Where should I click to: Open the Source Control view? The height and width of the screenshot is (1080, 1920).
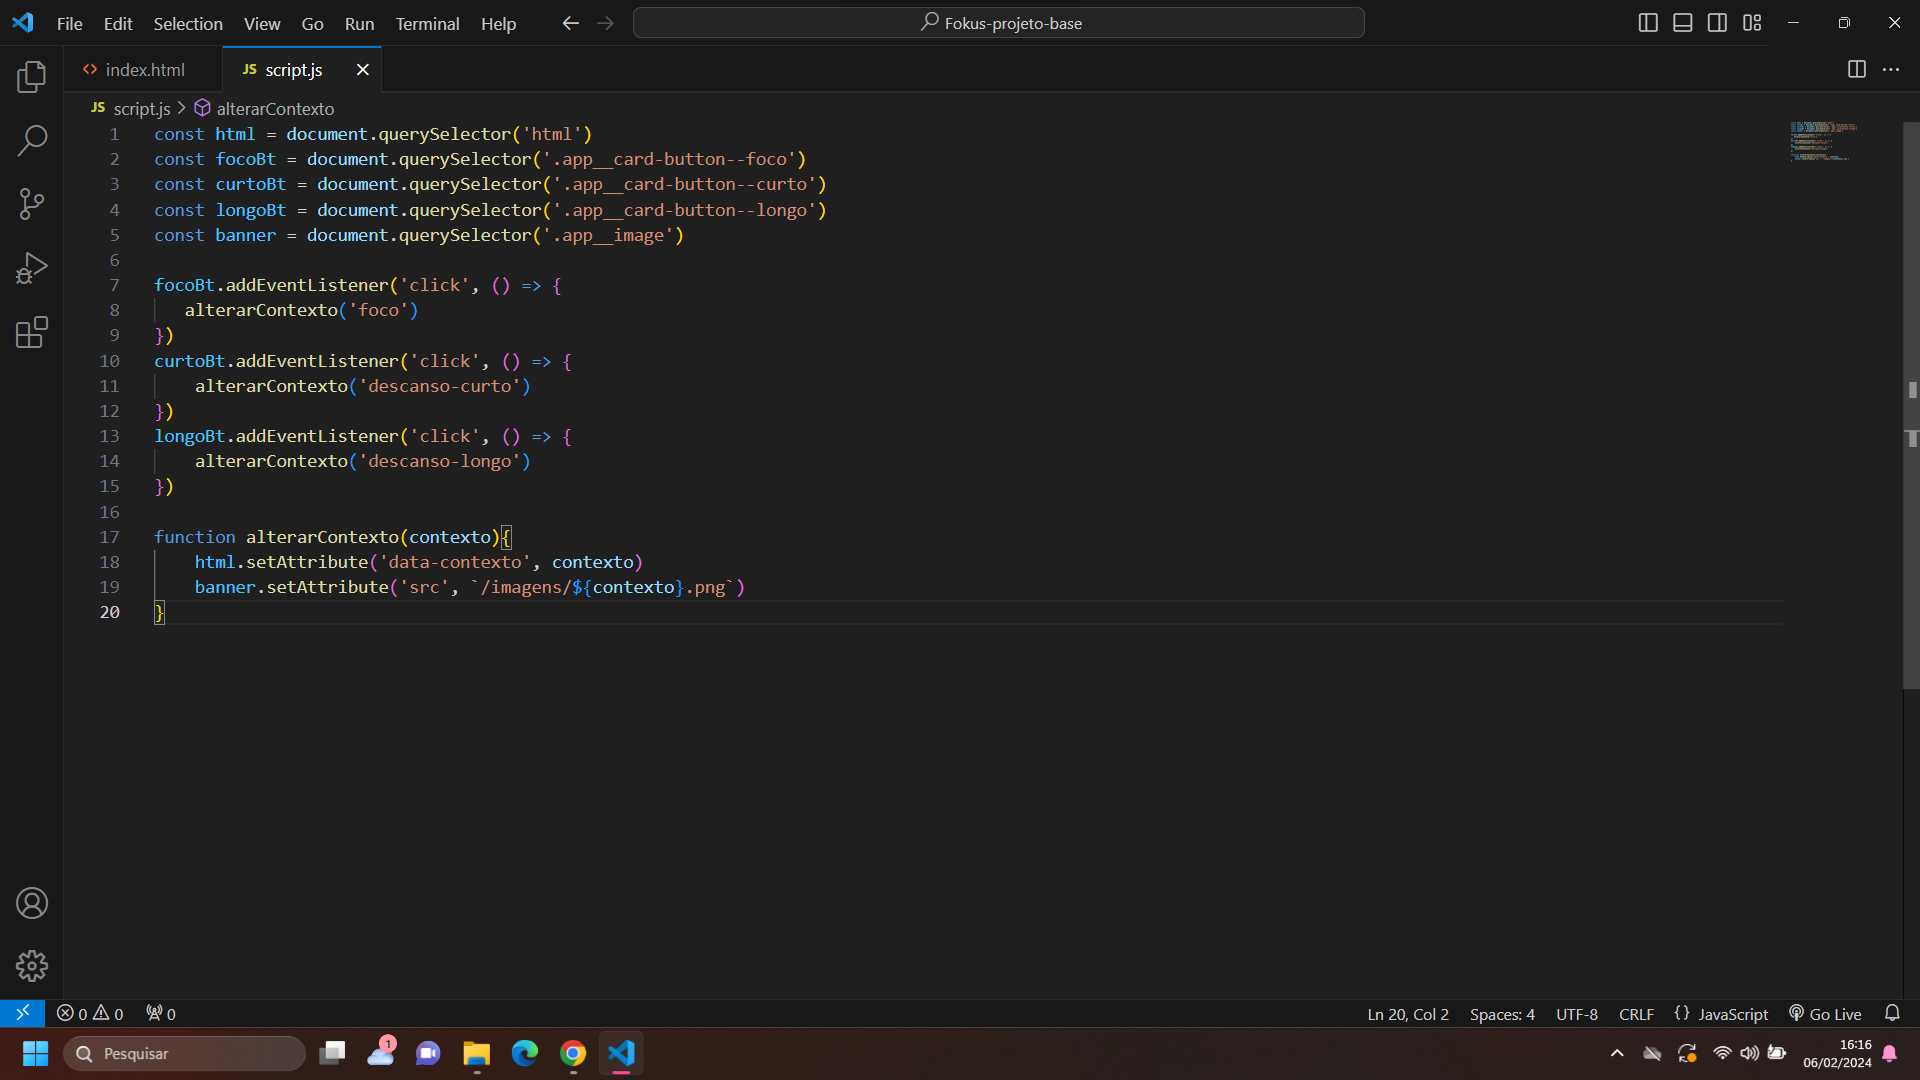[x=32, y=205]
